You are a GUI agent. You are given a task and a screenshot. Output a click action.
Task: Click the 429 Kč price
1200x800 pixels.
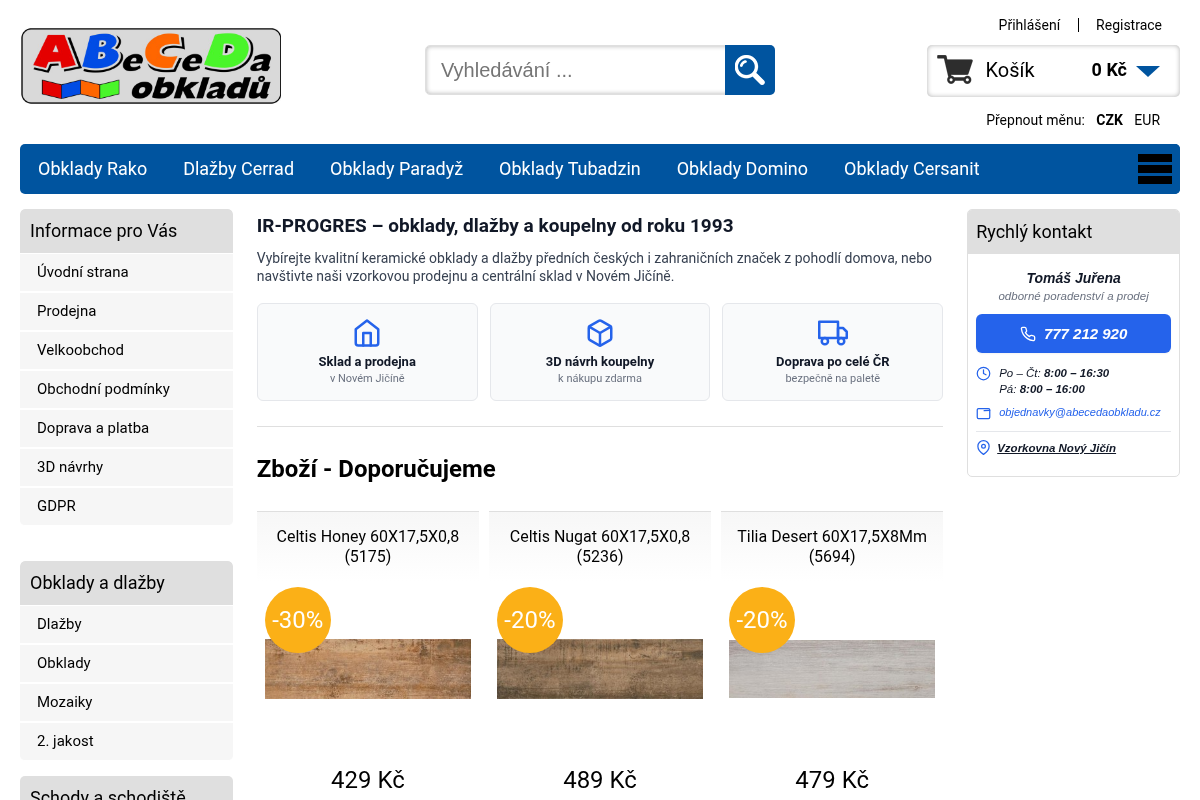pyautogui.click(x=368, y=780)
